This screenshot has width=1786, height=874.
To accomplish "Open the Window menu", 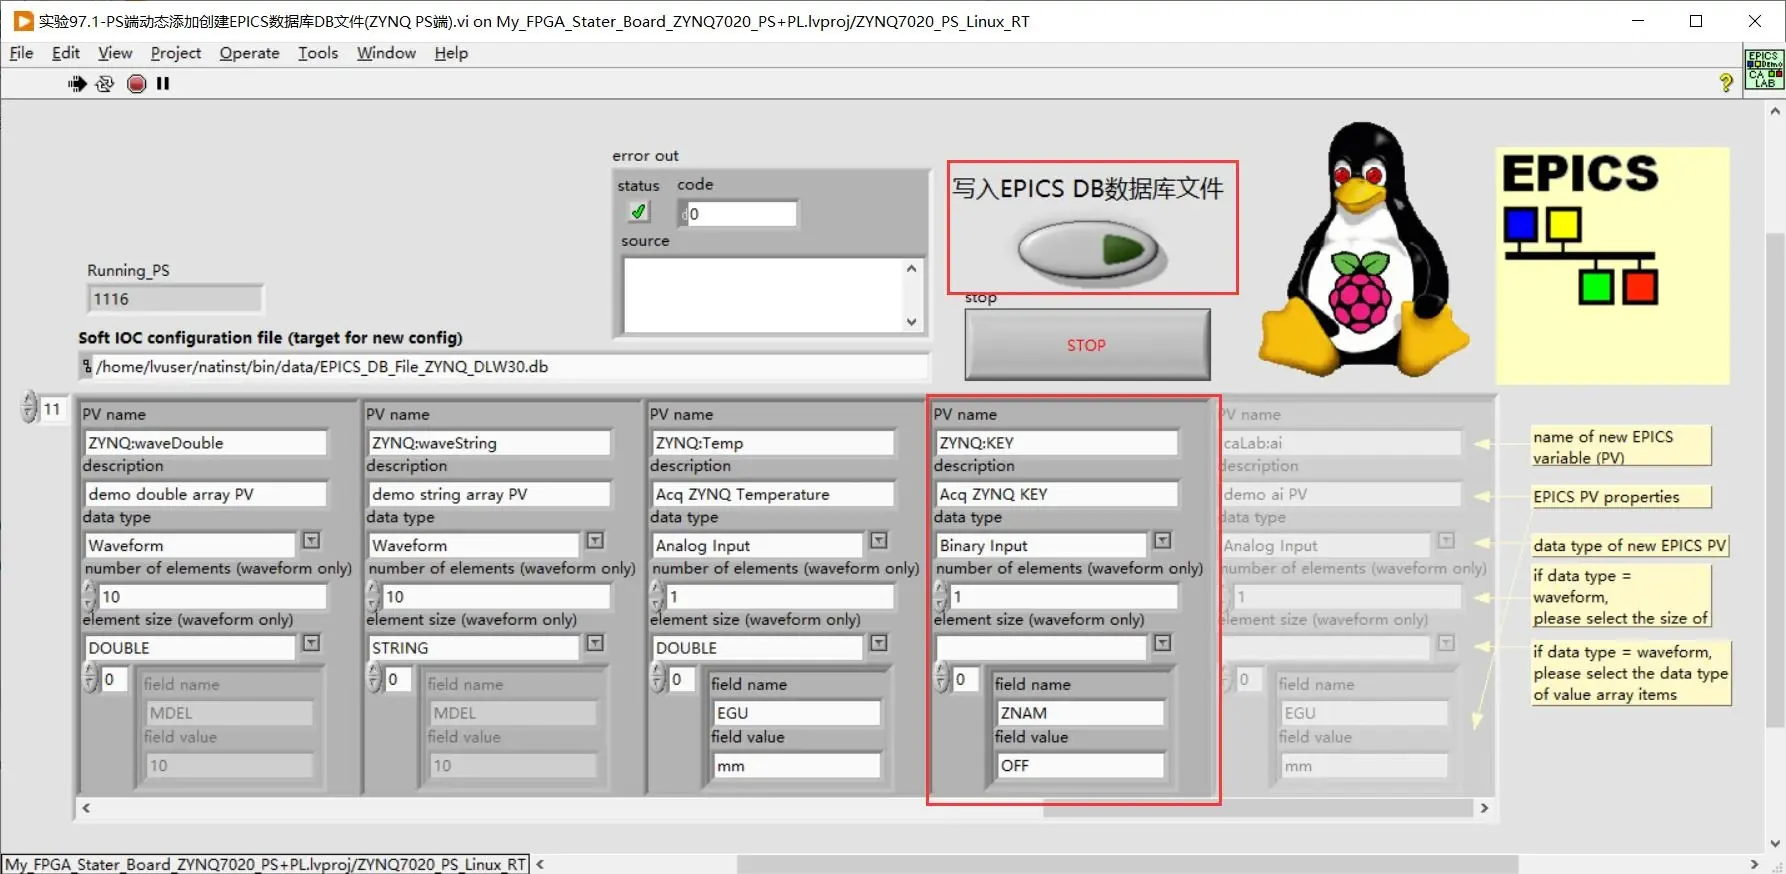I will 386,53.
